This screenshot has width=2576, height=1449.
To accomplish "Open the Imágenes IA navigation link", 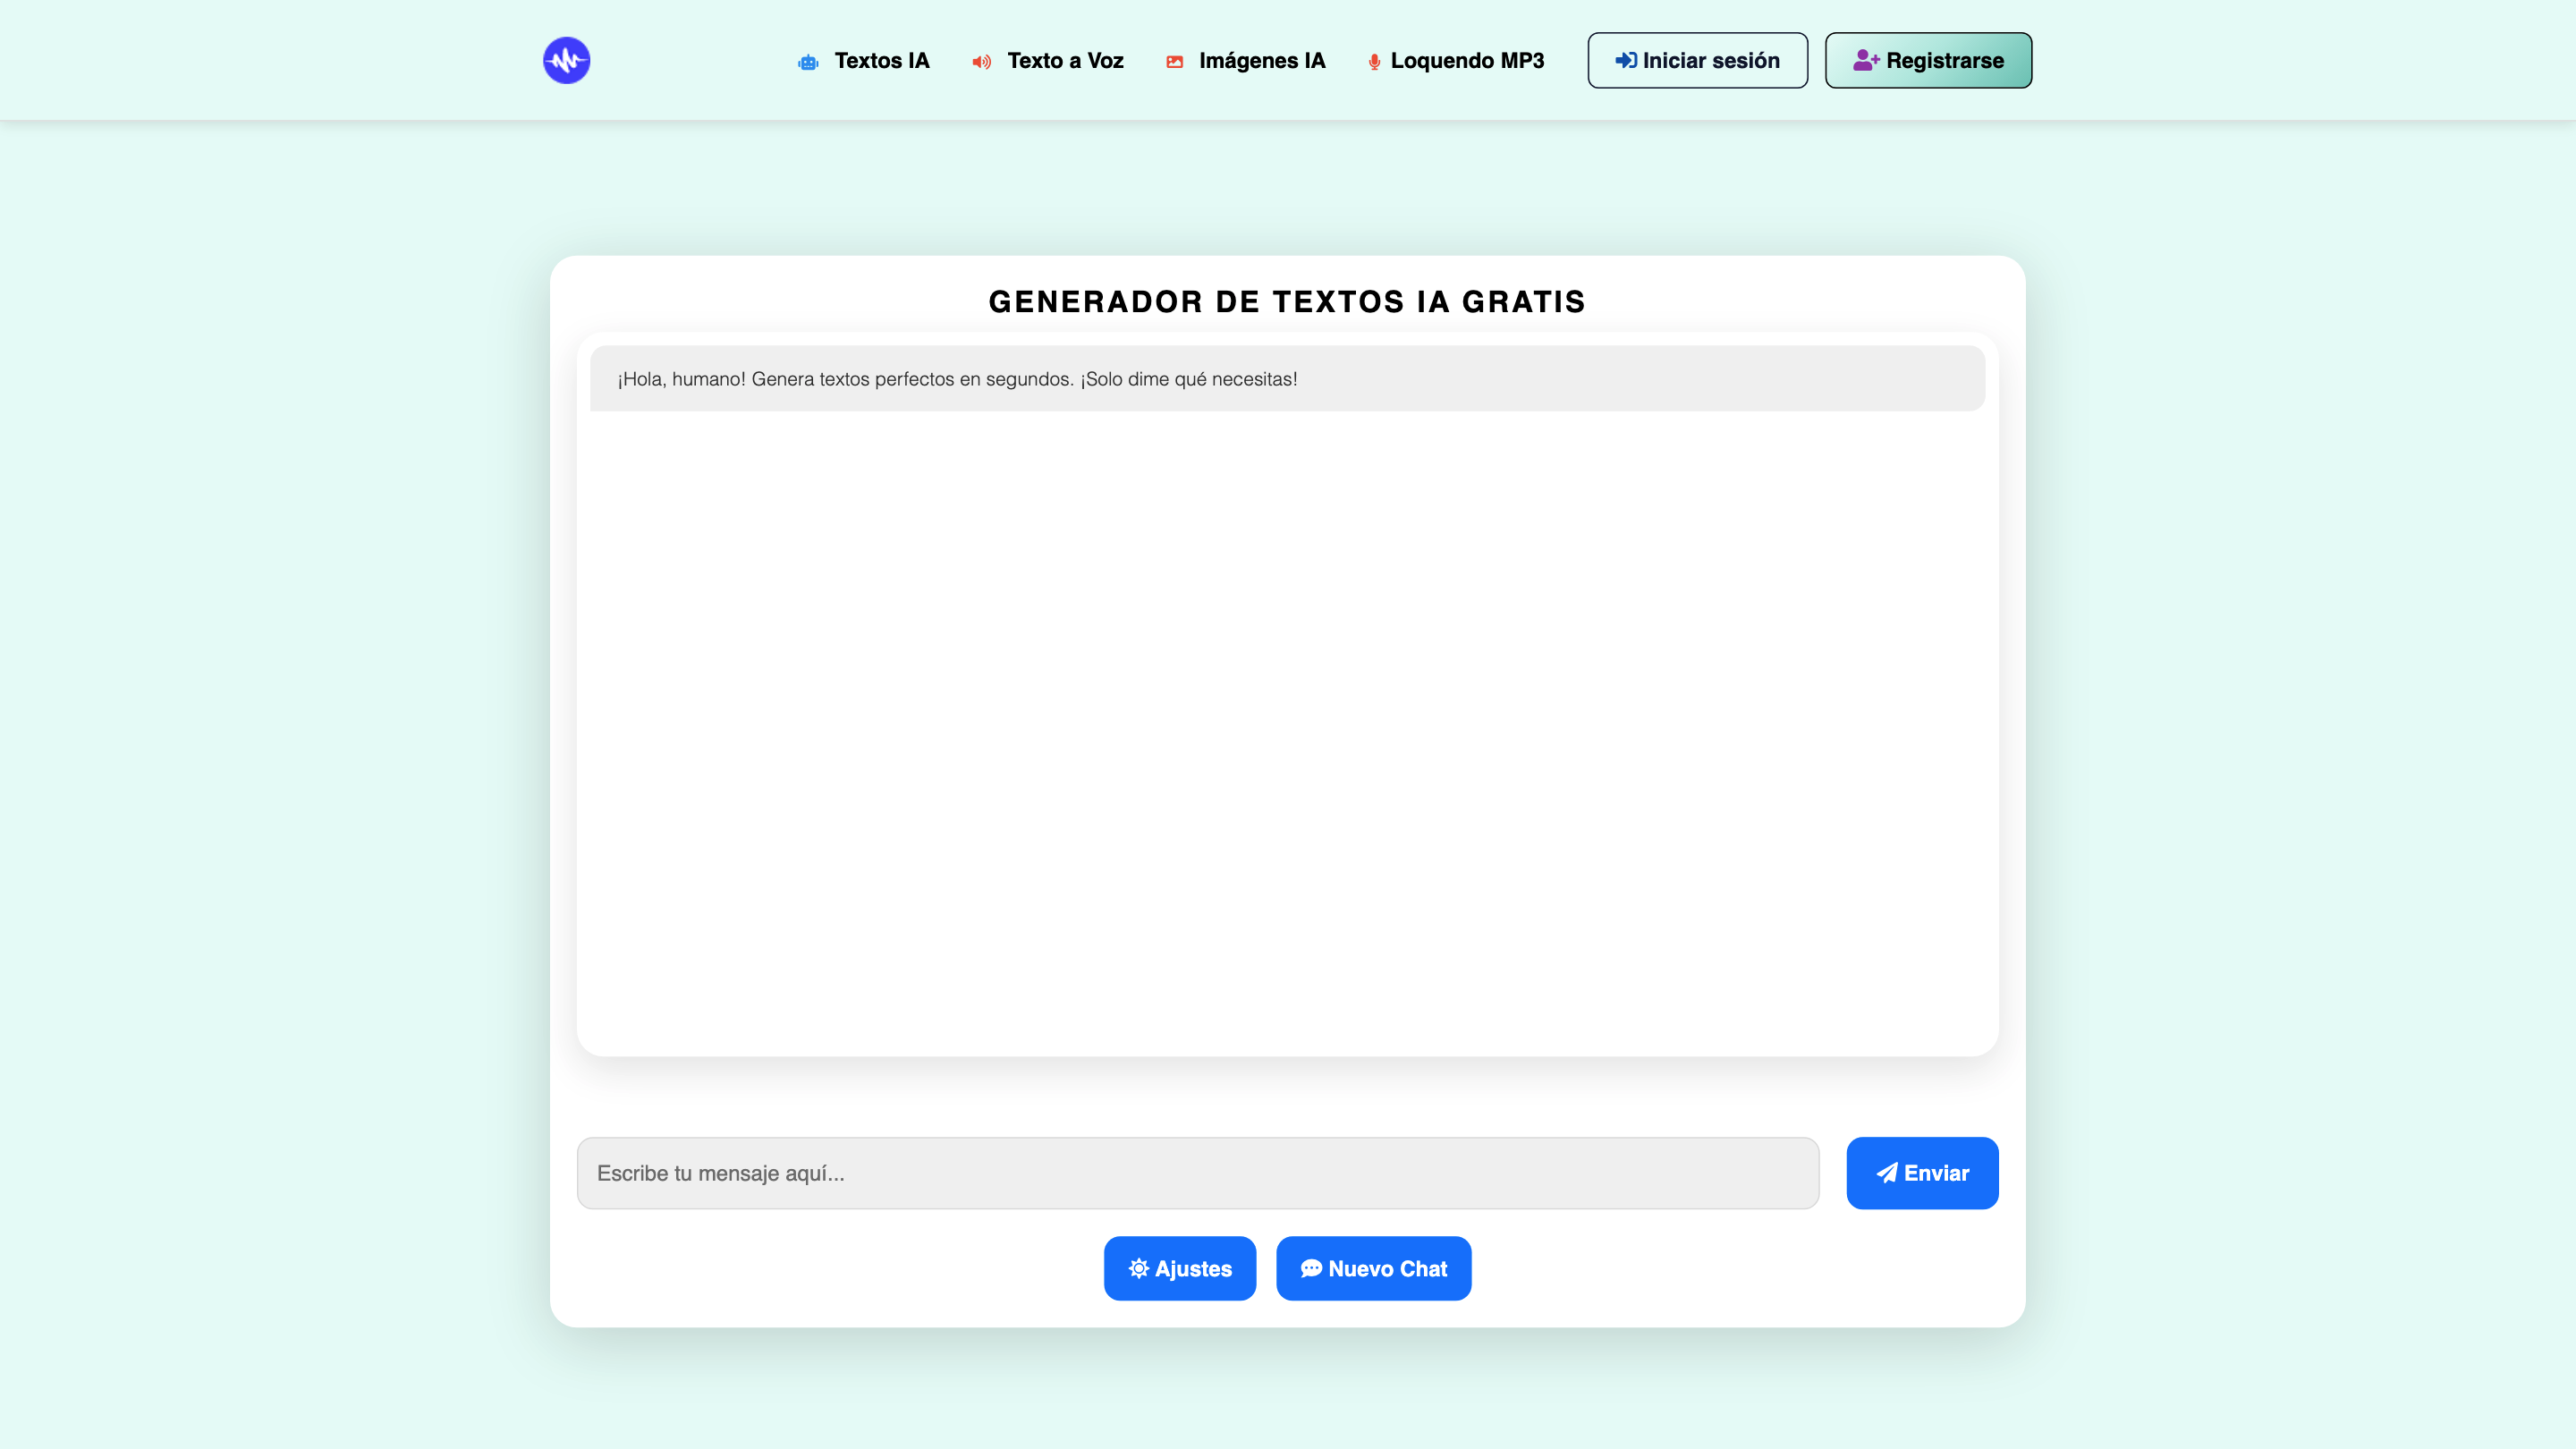I will 1261,61.
